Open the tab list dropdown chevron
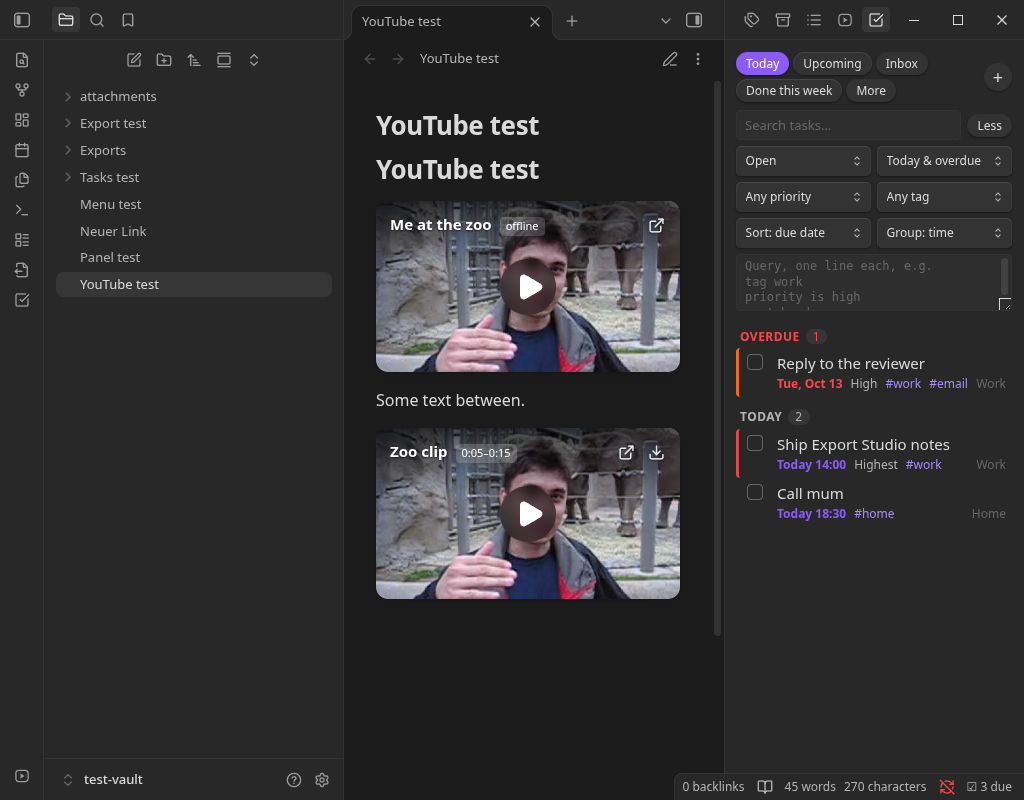The image size is (1024, 800). pos(665,21)
